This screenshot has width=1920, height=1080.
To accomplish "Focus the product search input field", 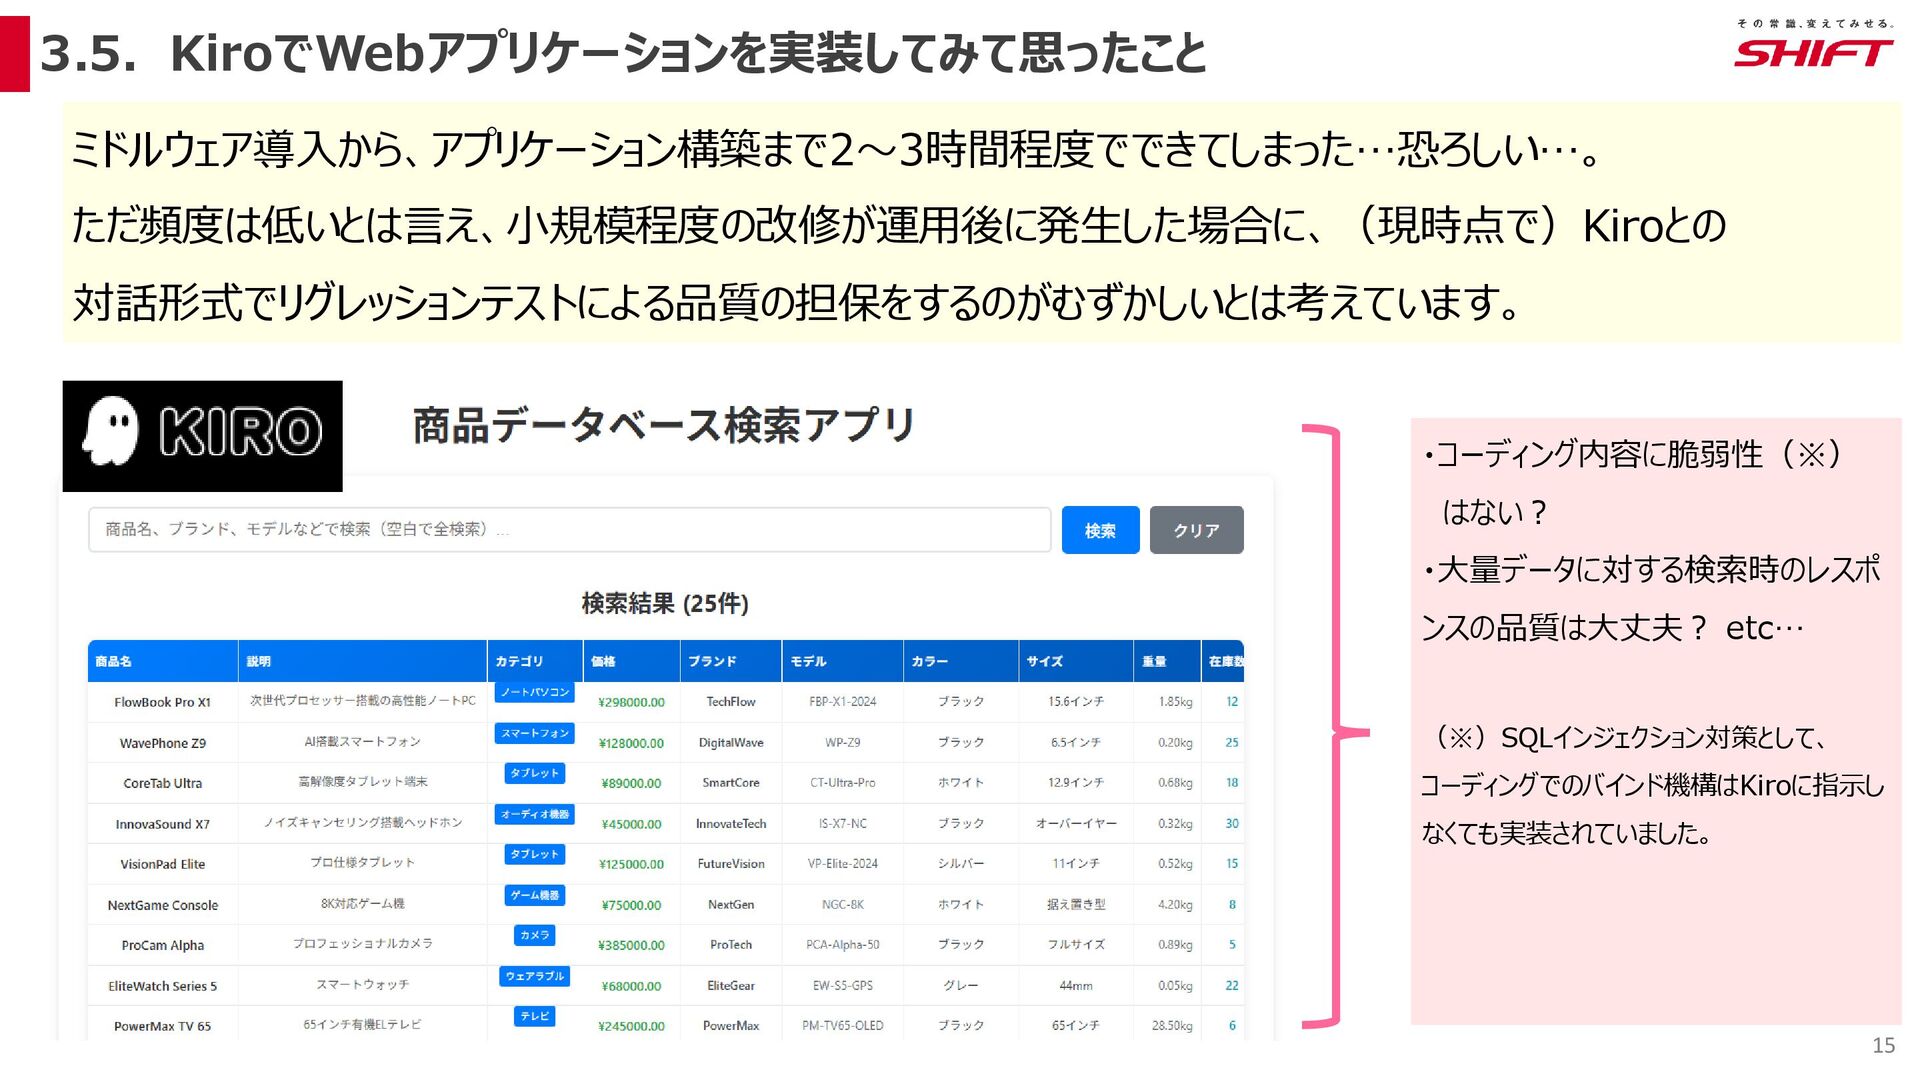I will coord(569,530).
